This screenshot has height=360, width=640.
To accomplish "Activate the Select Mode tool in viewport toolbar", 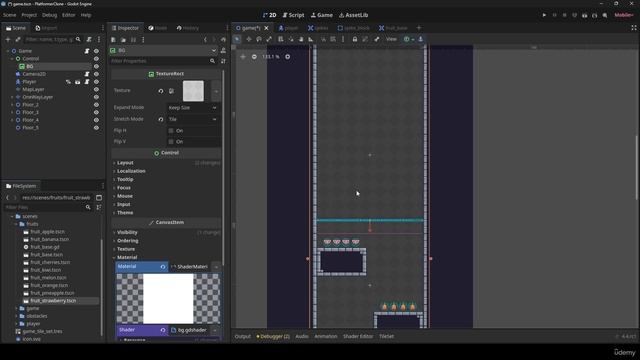I will [x=237, y=39].
